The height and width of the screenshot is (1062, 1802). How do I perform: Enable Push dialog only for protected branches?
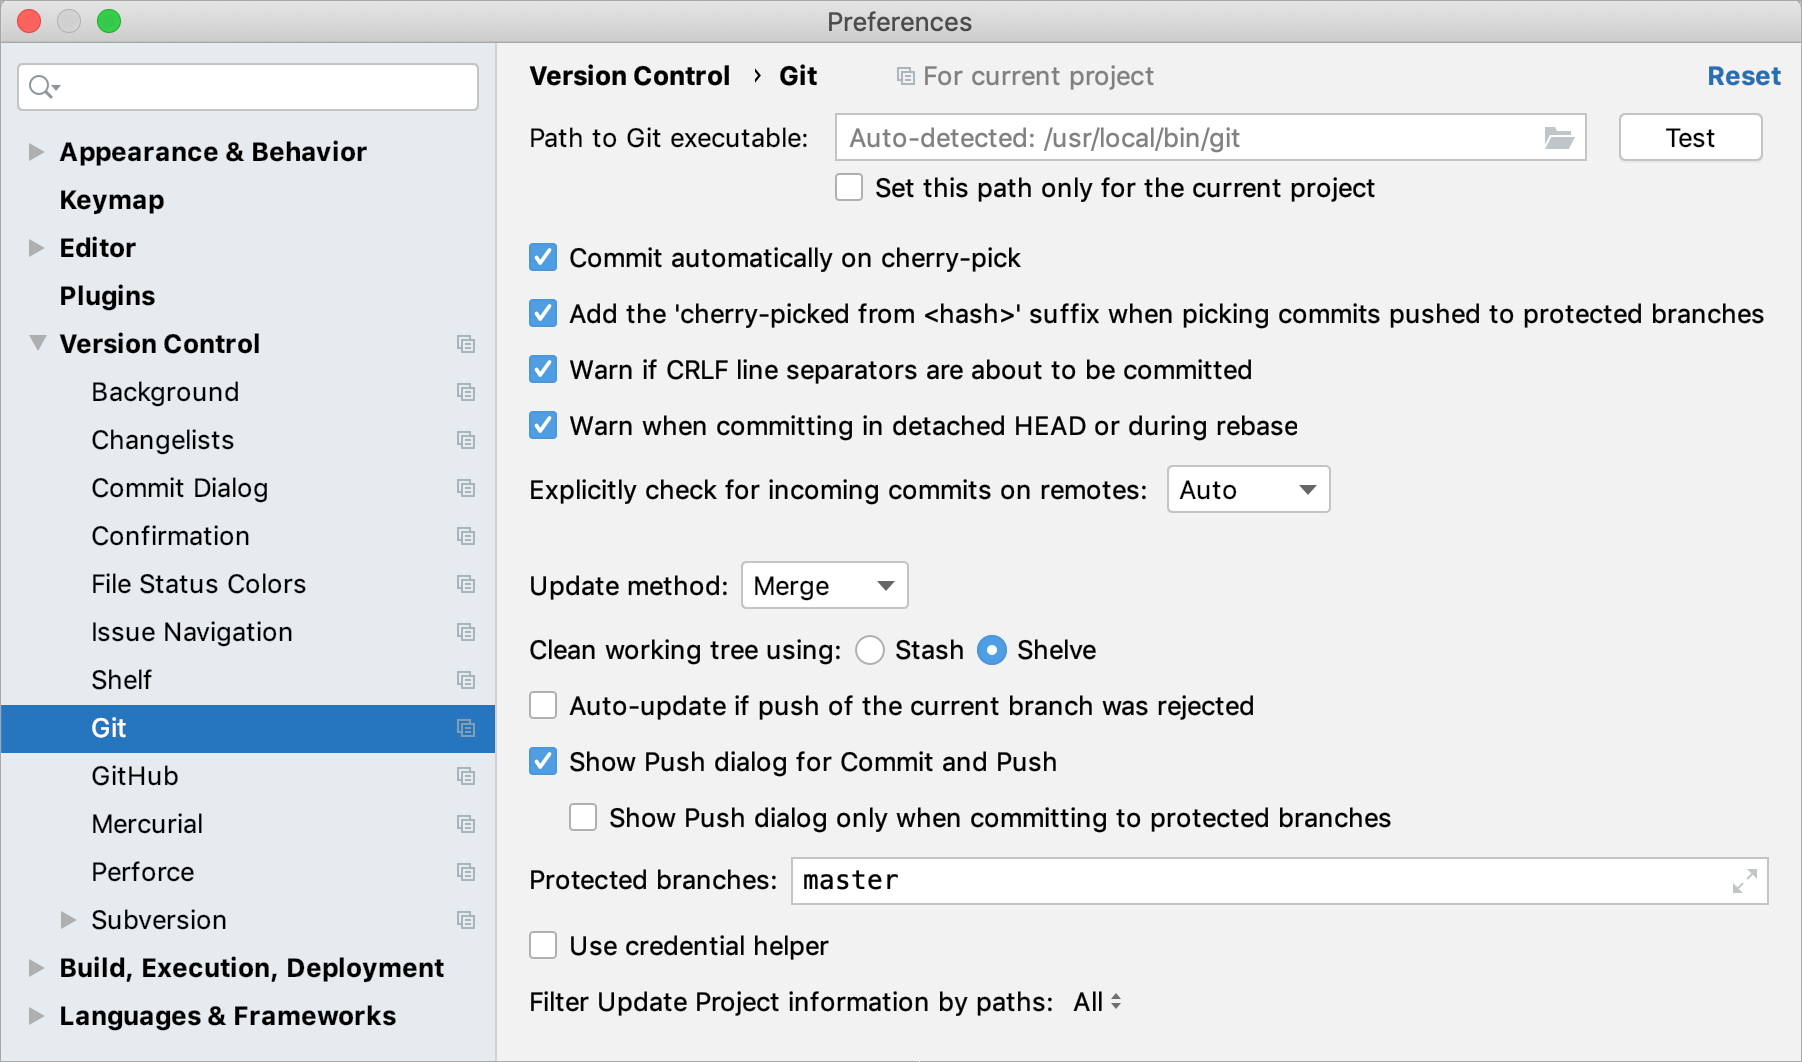click(583, 818)
